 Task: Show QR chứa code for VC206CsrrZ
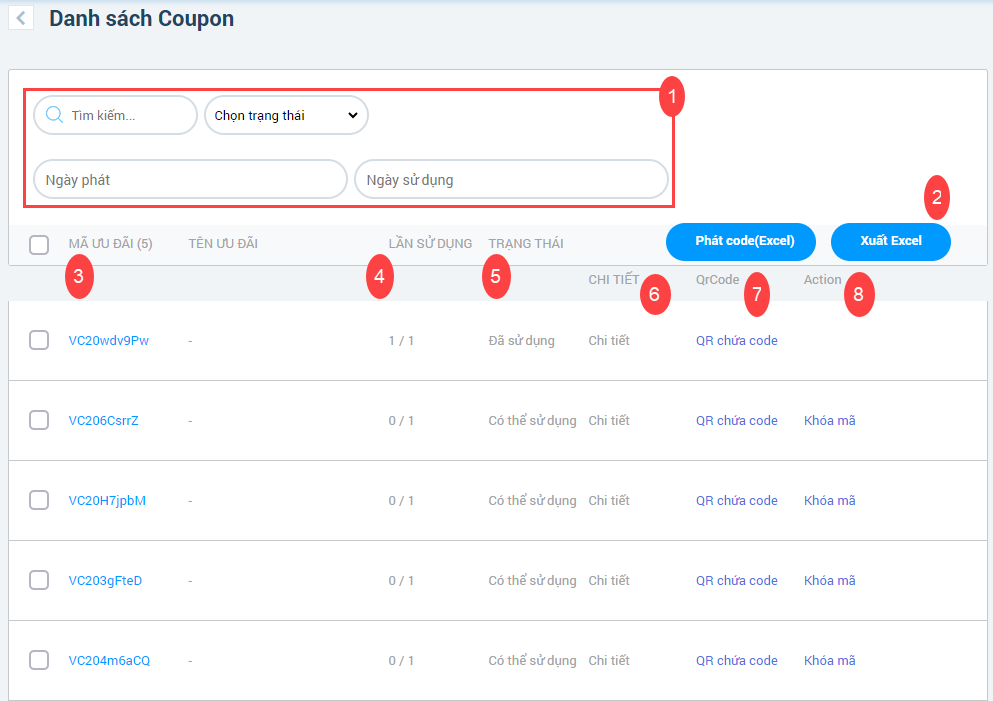737,420
